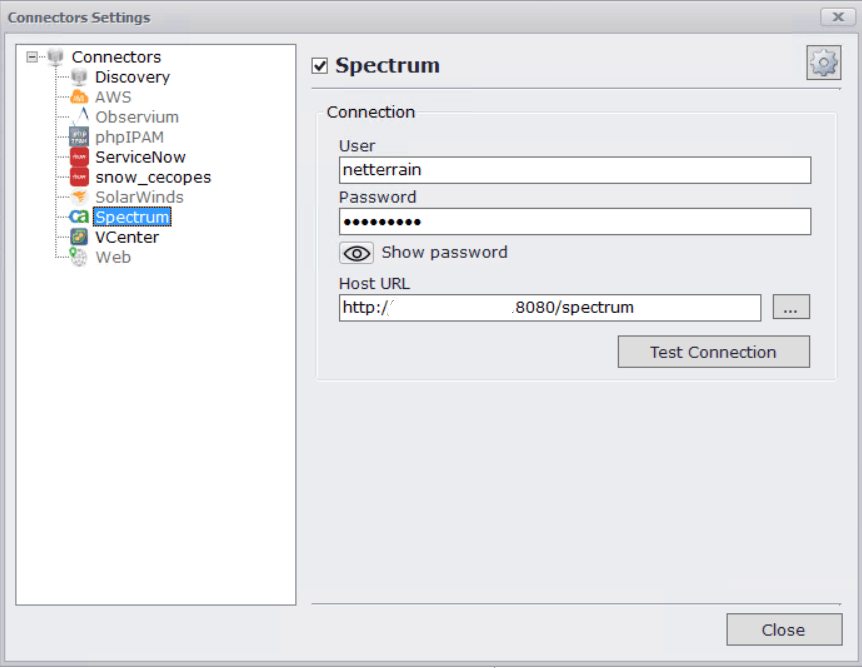
Task: Open the Host URL browse ellipsis button
Action: click(x=791, y=307)
